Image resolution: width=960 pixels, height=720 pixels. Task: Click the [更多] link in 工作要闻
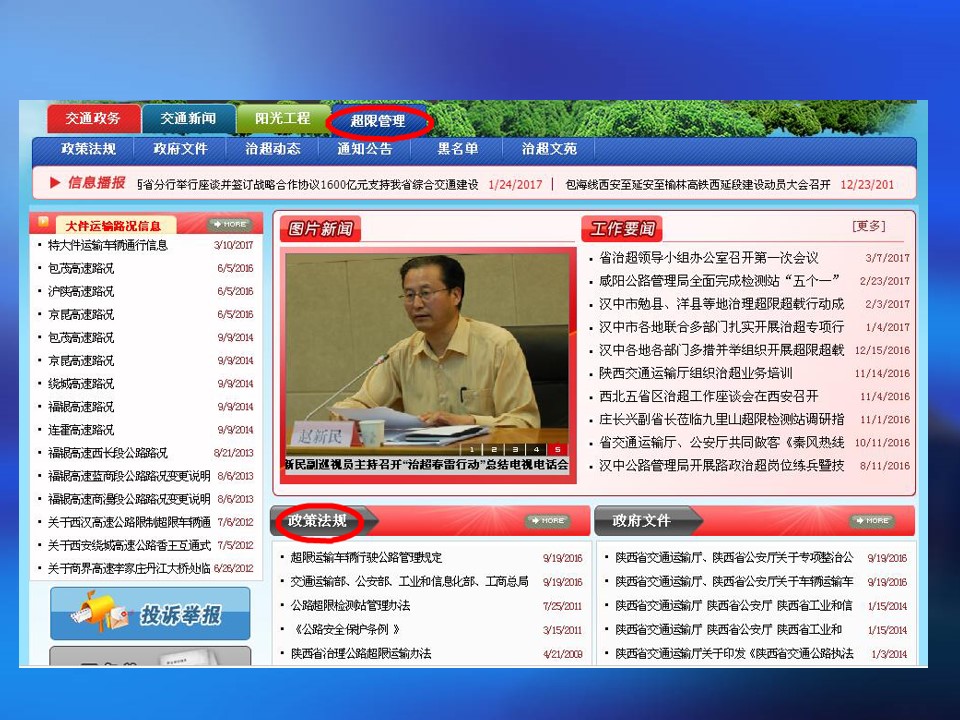[x=868, y=227]
